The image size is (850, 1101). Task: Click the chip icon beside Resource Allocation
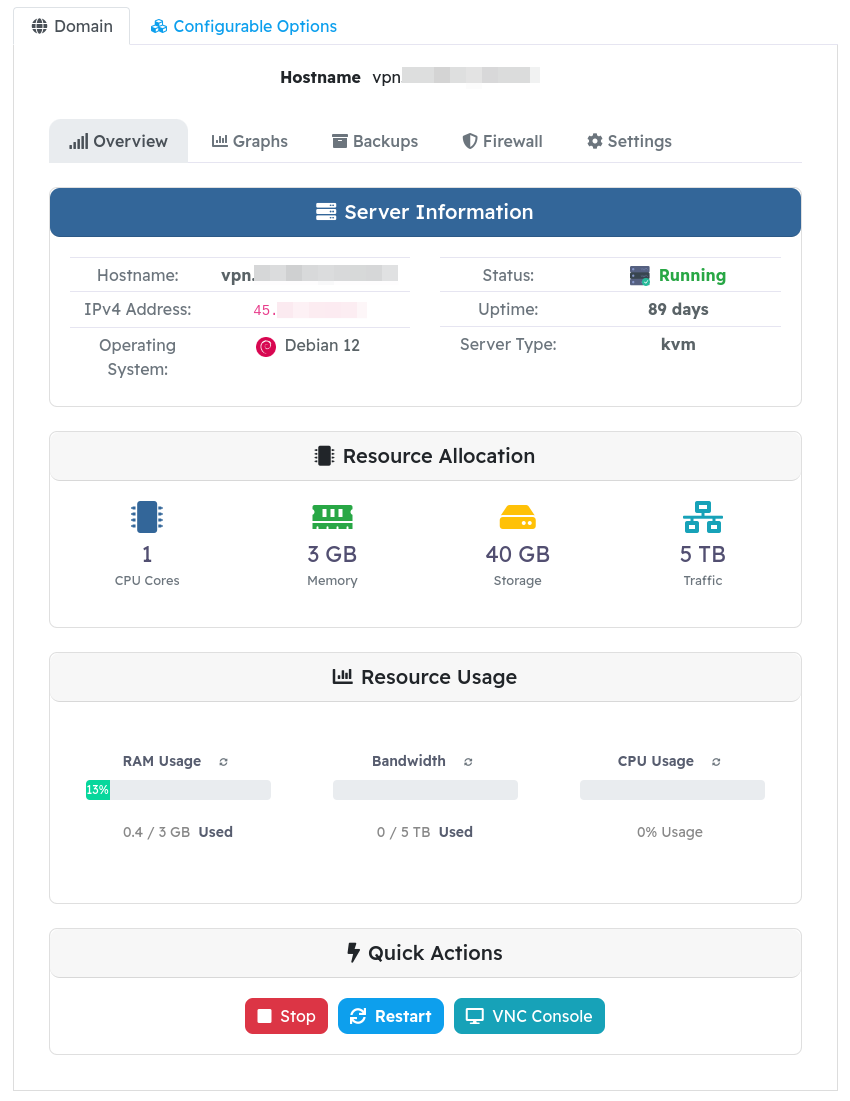324,456
